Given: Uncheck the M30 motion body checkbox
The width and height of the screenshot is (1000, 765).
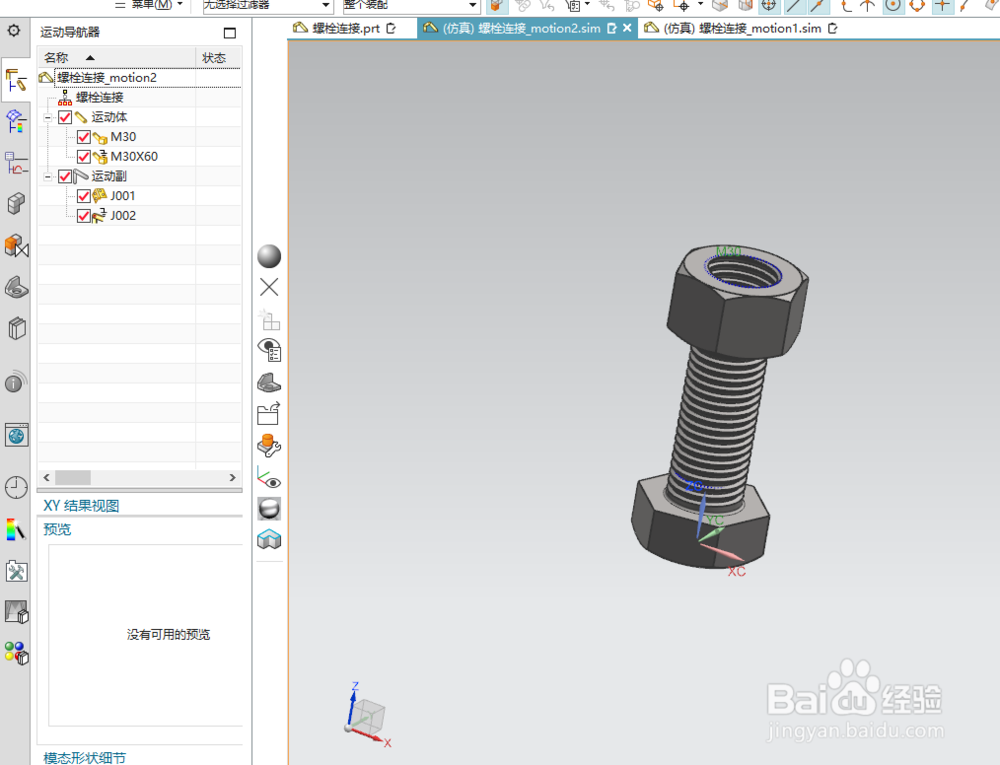Looking at the screenshot, I should [84, 137].
